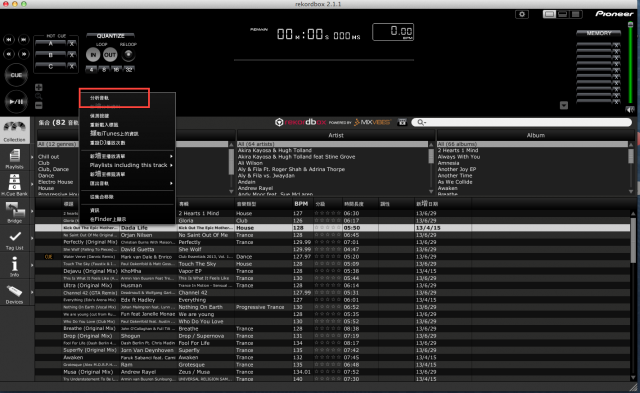Expand the Devices sidebar arrow
The height and width of the screenshot is (393, 640).
point(32,293)
